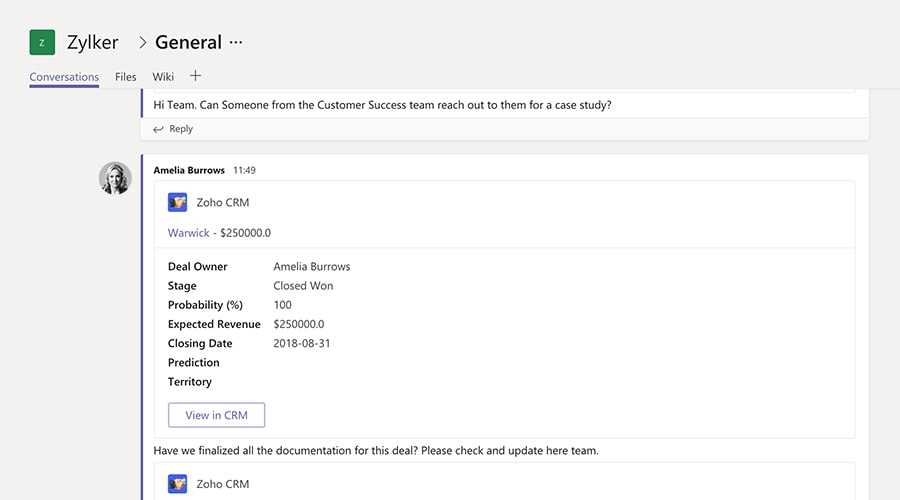
Task: Open the Files tab
Action: (x=126, y=77)
